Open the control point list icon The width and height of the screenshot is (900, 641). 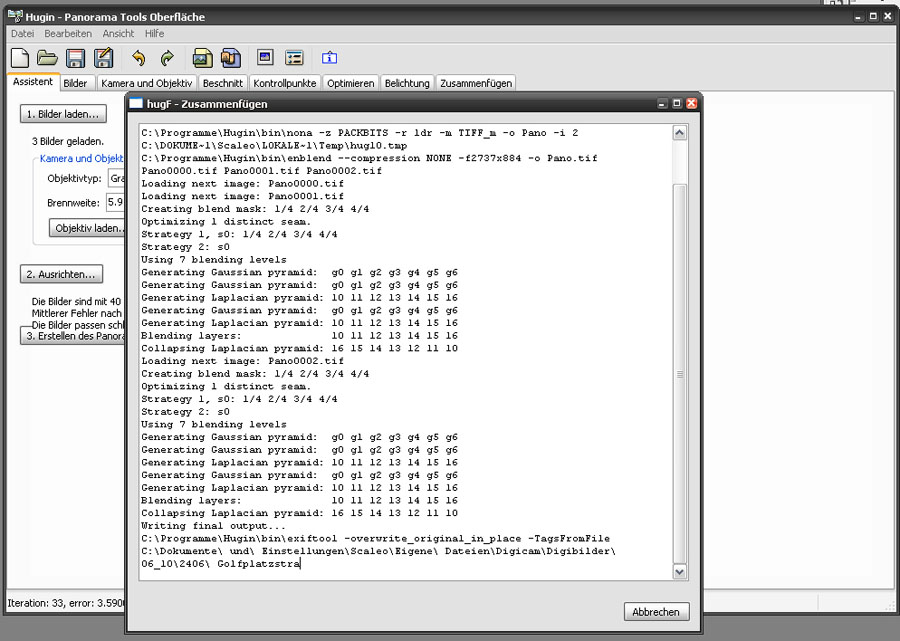point(294,58)
